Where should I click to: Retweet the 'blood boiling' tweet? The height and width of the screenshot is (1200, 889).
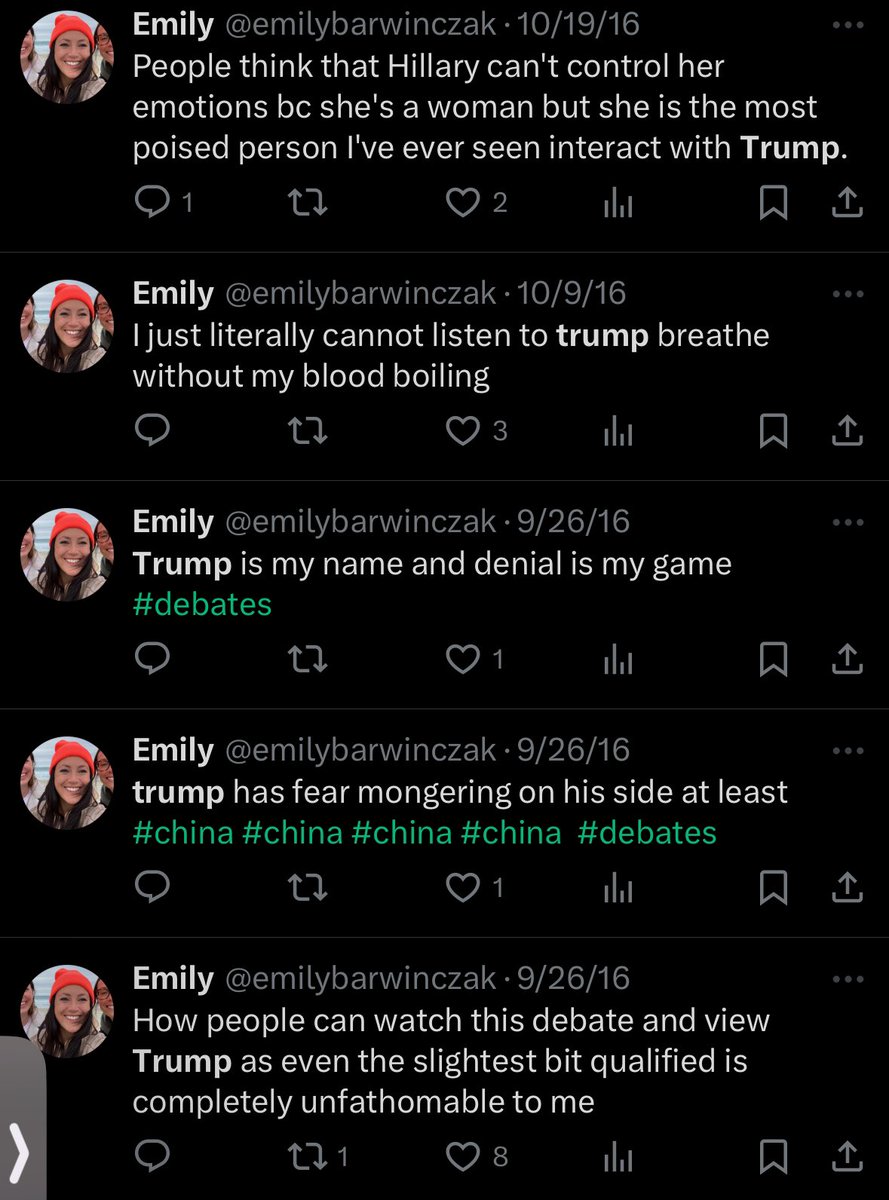point(307,431)
